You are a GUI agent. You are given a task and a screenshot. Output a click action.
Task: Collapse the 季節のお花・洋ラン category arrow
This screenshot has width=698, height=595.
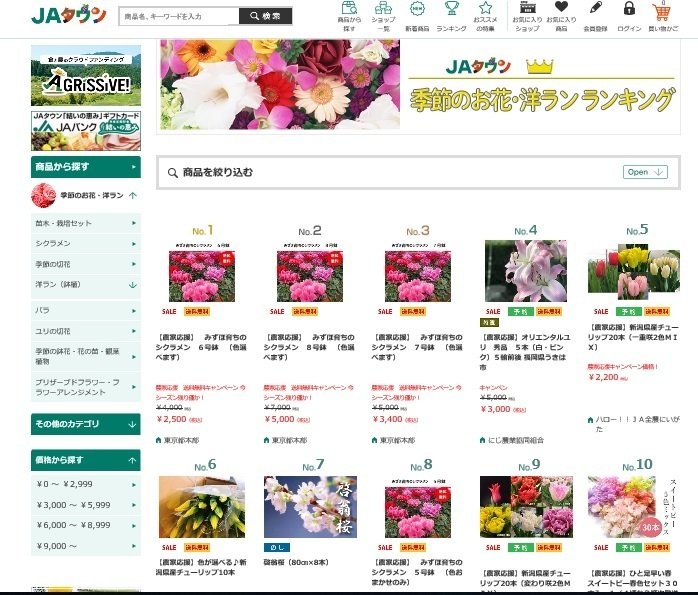pyautogui.click(x=133, y=195)
